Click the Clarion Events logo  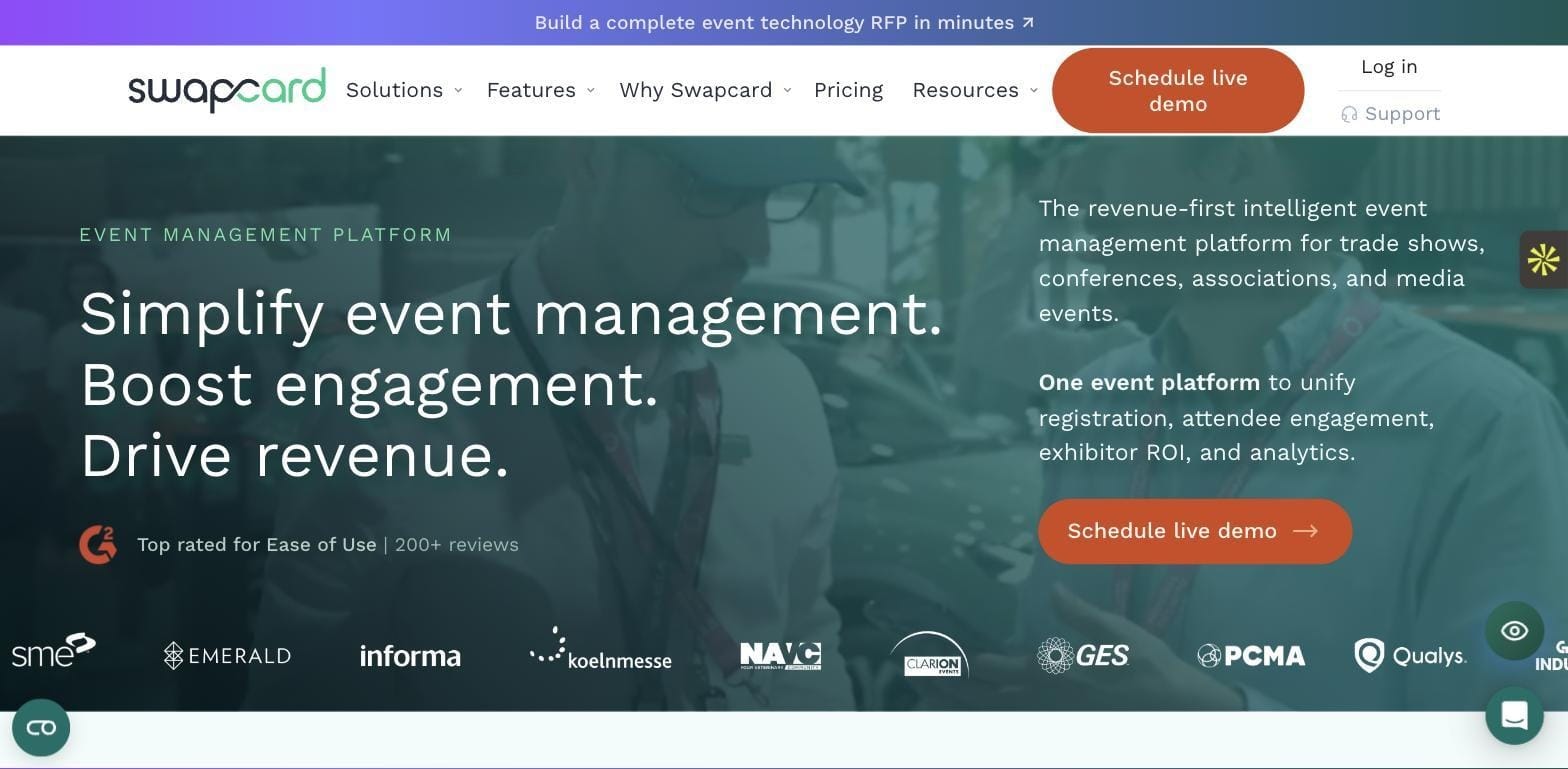click(x=930, y=655)
